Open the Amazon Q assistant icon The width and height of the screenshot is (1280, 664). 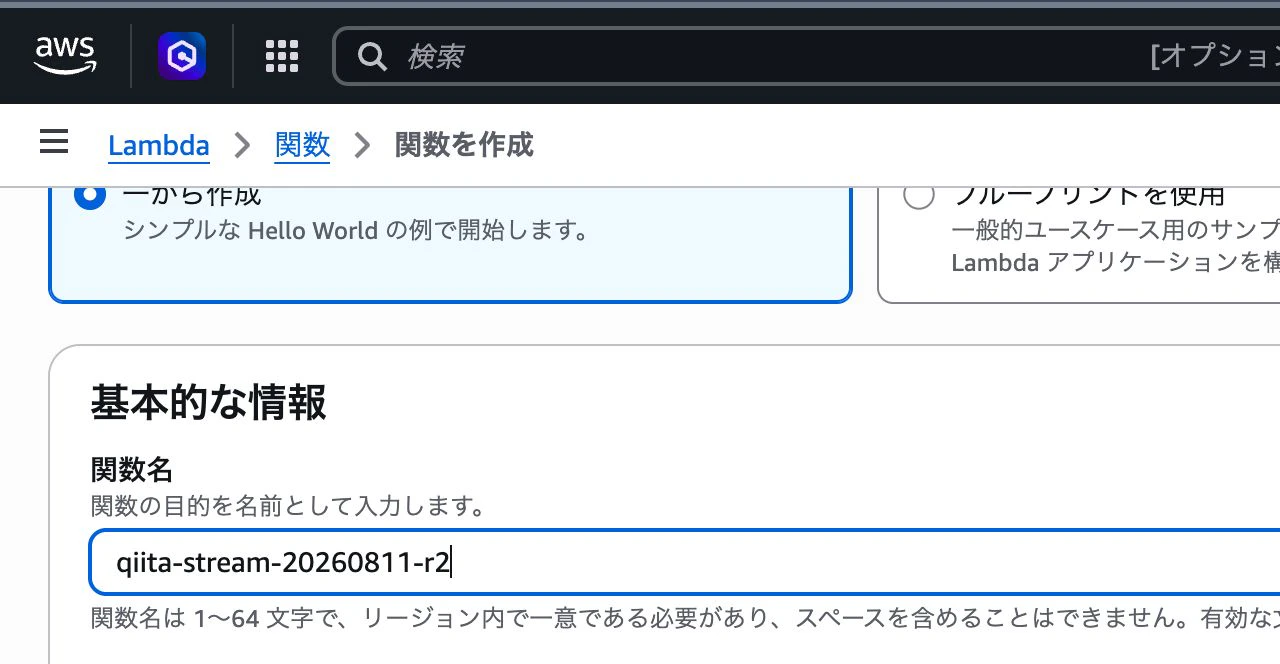(x=182, y=56)
